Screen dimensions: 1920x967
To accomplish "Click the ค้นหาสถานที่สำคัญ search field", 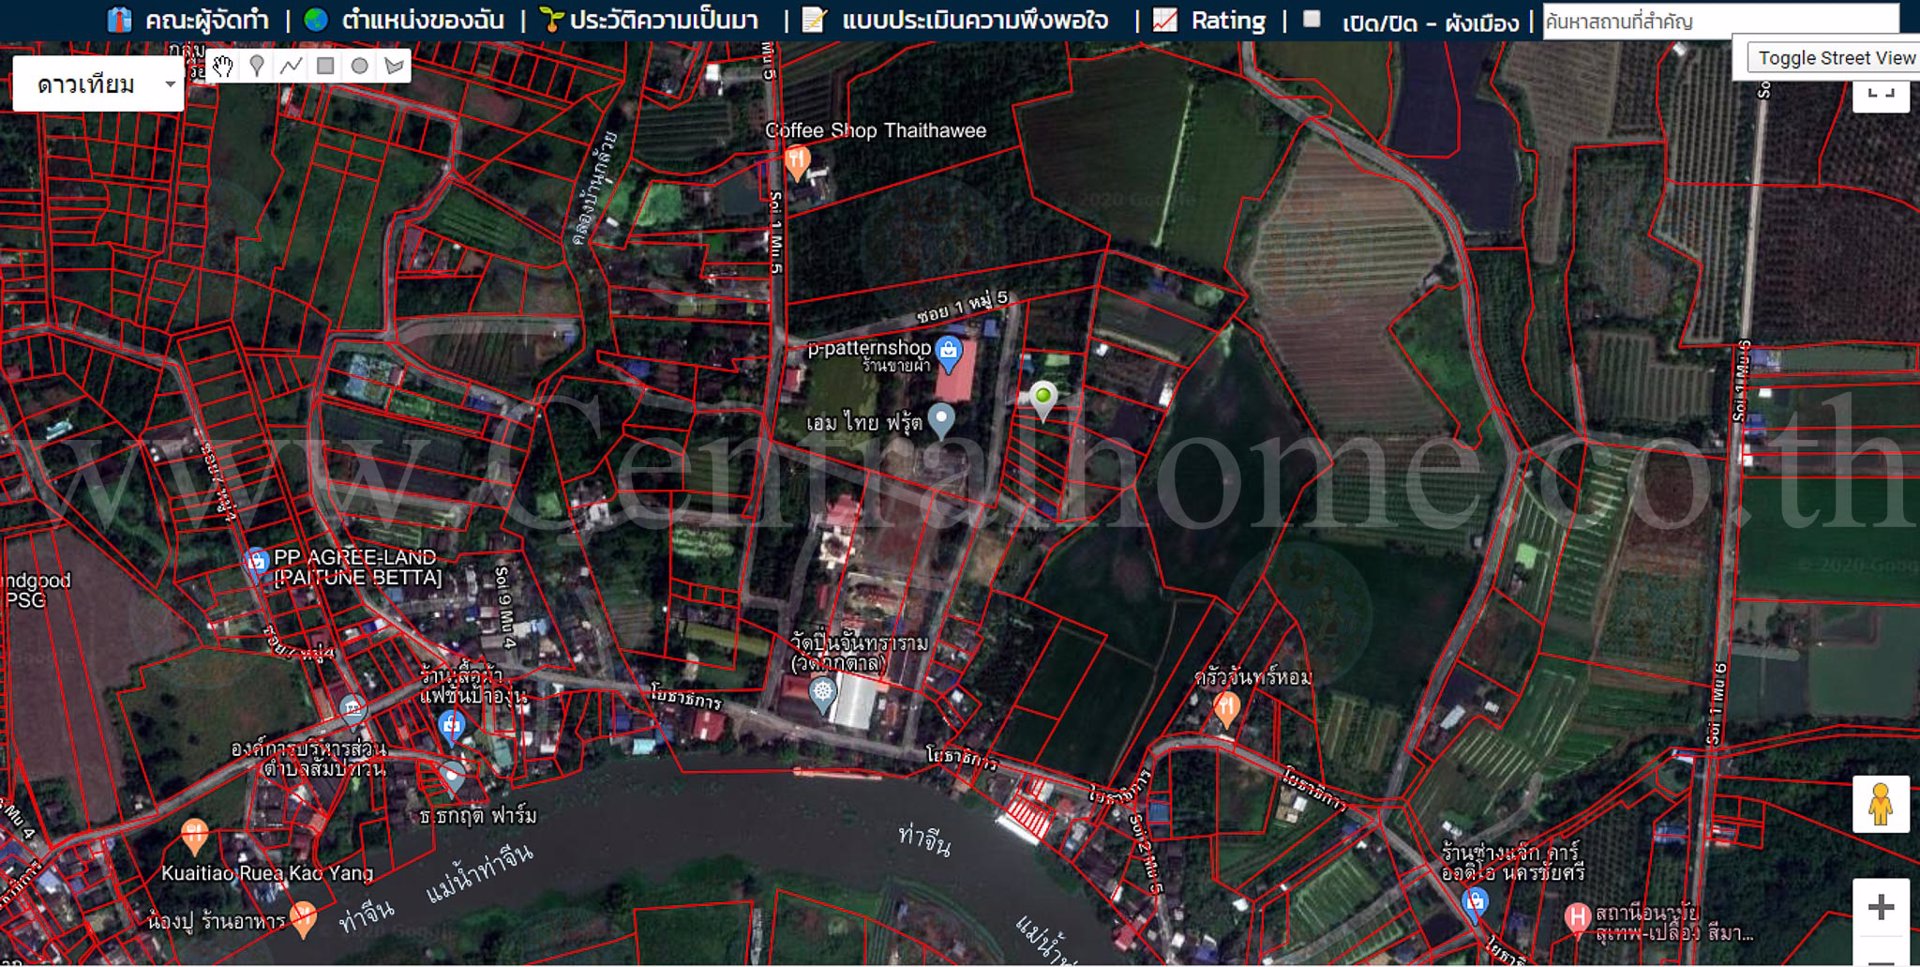I will [1719, 20].
